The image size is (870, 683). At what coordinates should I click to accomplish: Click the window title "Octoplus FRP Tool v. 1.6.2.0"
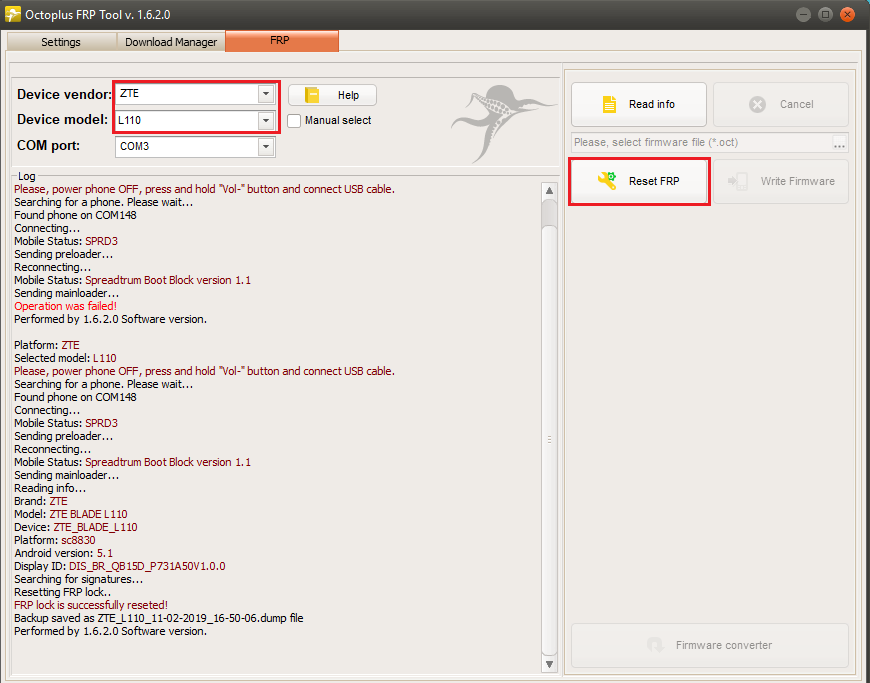pos(98,15)
